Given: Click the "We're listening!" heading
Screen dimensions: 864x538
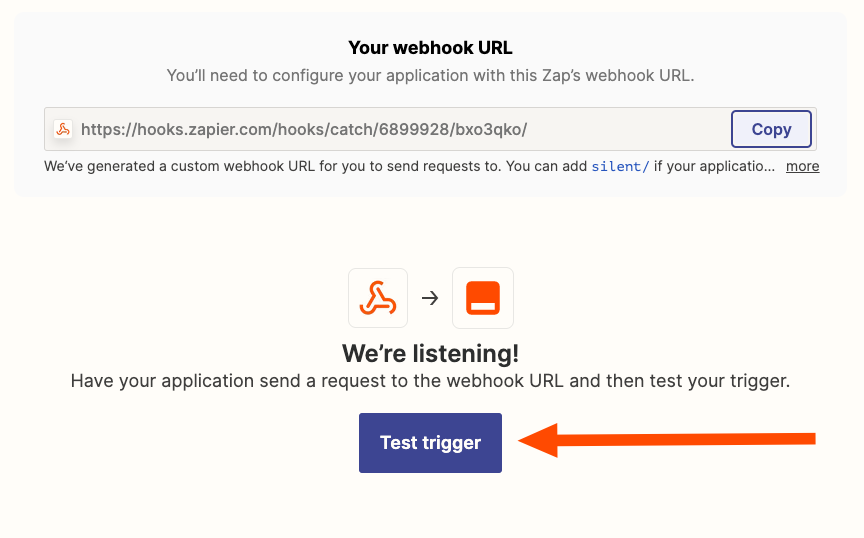Looking at the screenshot, I should [x=430, y=353].
